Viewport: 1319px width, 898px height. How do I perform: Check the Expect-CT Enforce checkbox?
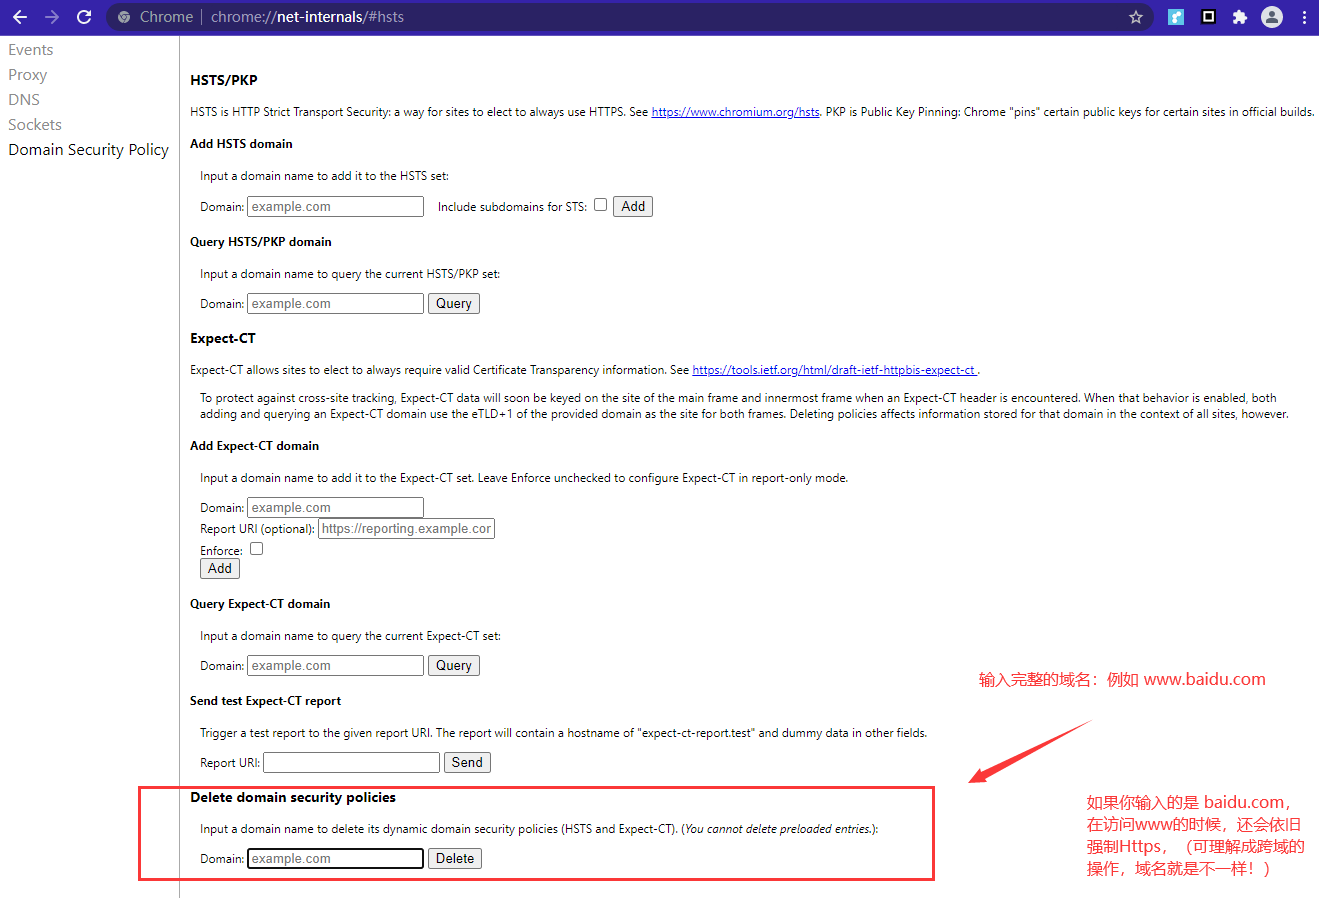coord(256,549)
